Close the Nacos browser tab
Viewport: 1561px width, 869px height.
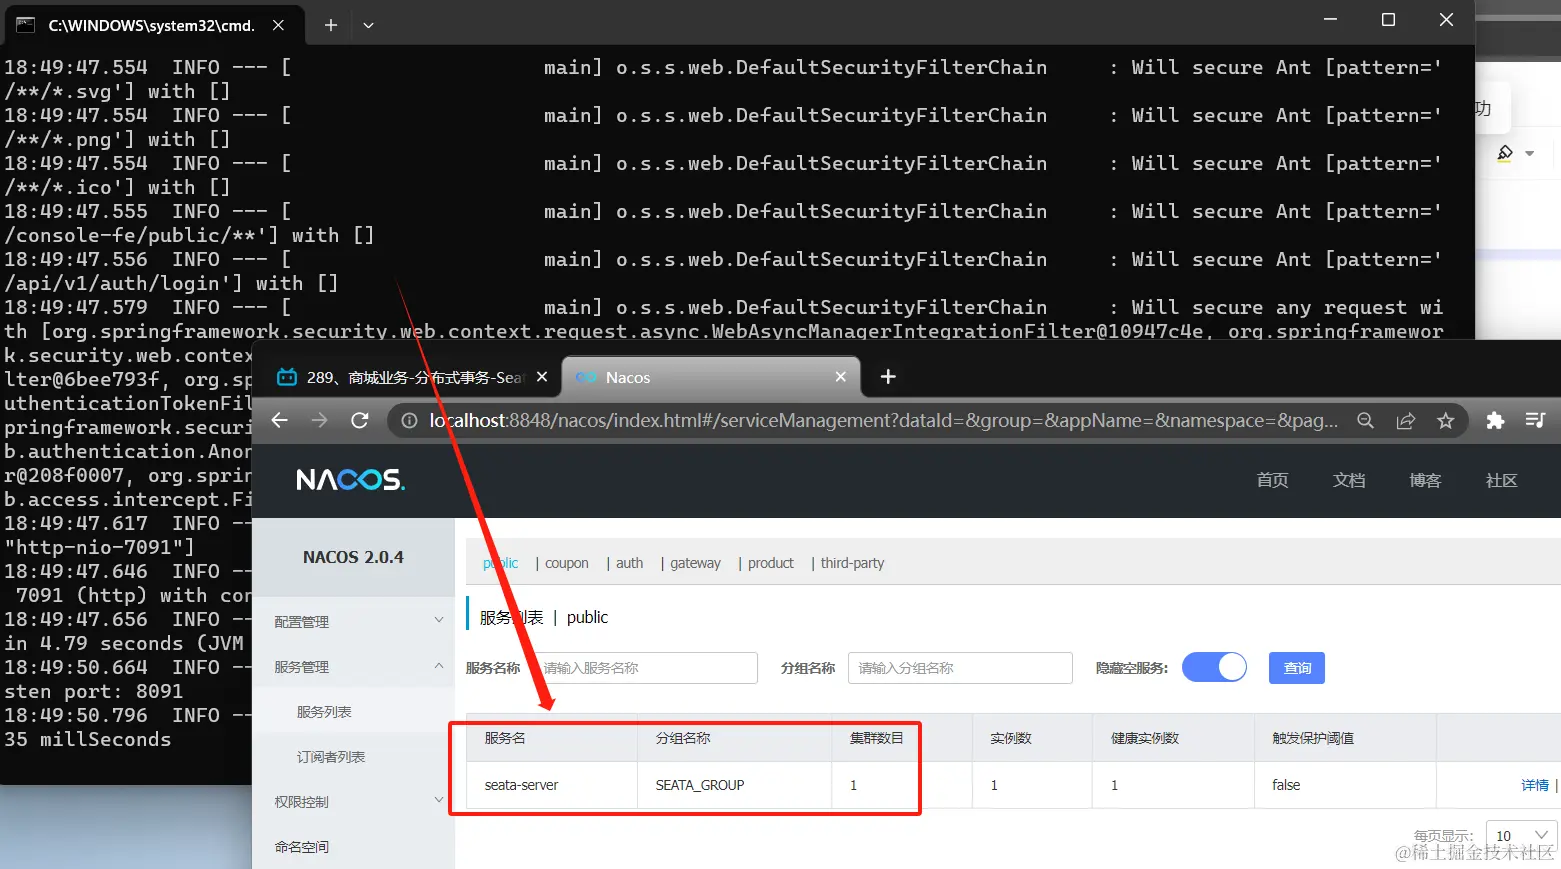(840, 377)
